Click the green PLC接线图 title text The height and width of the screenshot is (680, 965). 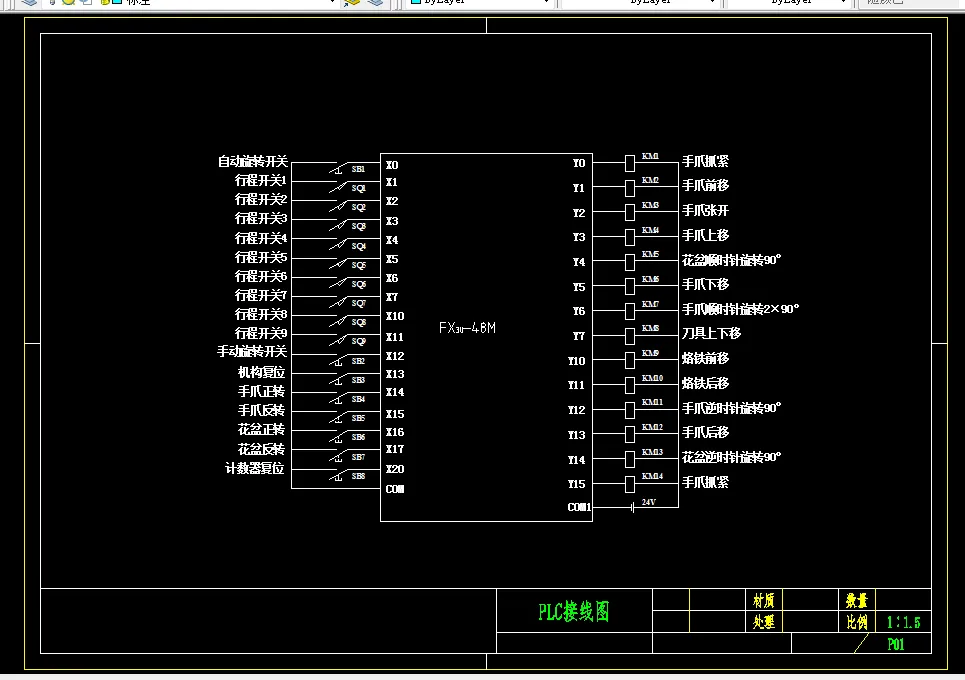click(574, 612)
